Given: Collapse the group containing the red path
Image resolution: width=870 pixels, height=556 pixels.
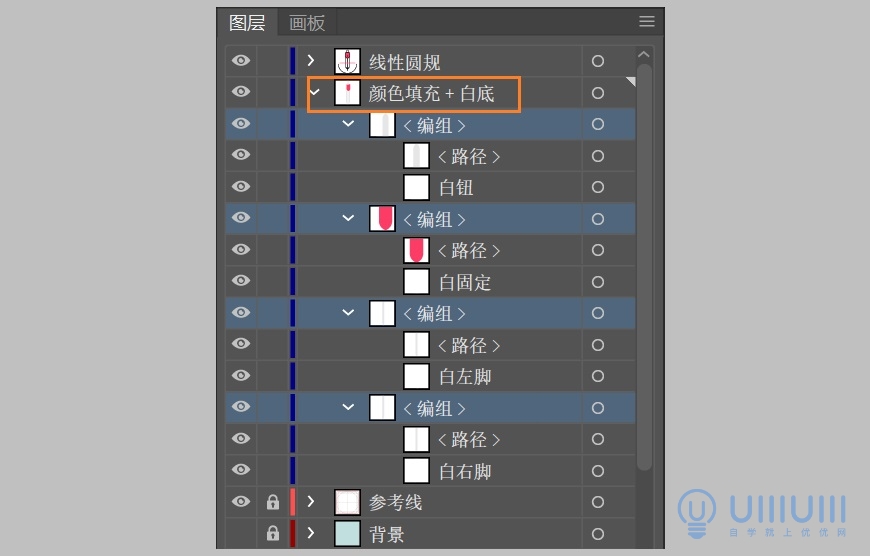Looking at the screenshot, I should [348, 218].
